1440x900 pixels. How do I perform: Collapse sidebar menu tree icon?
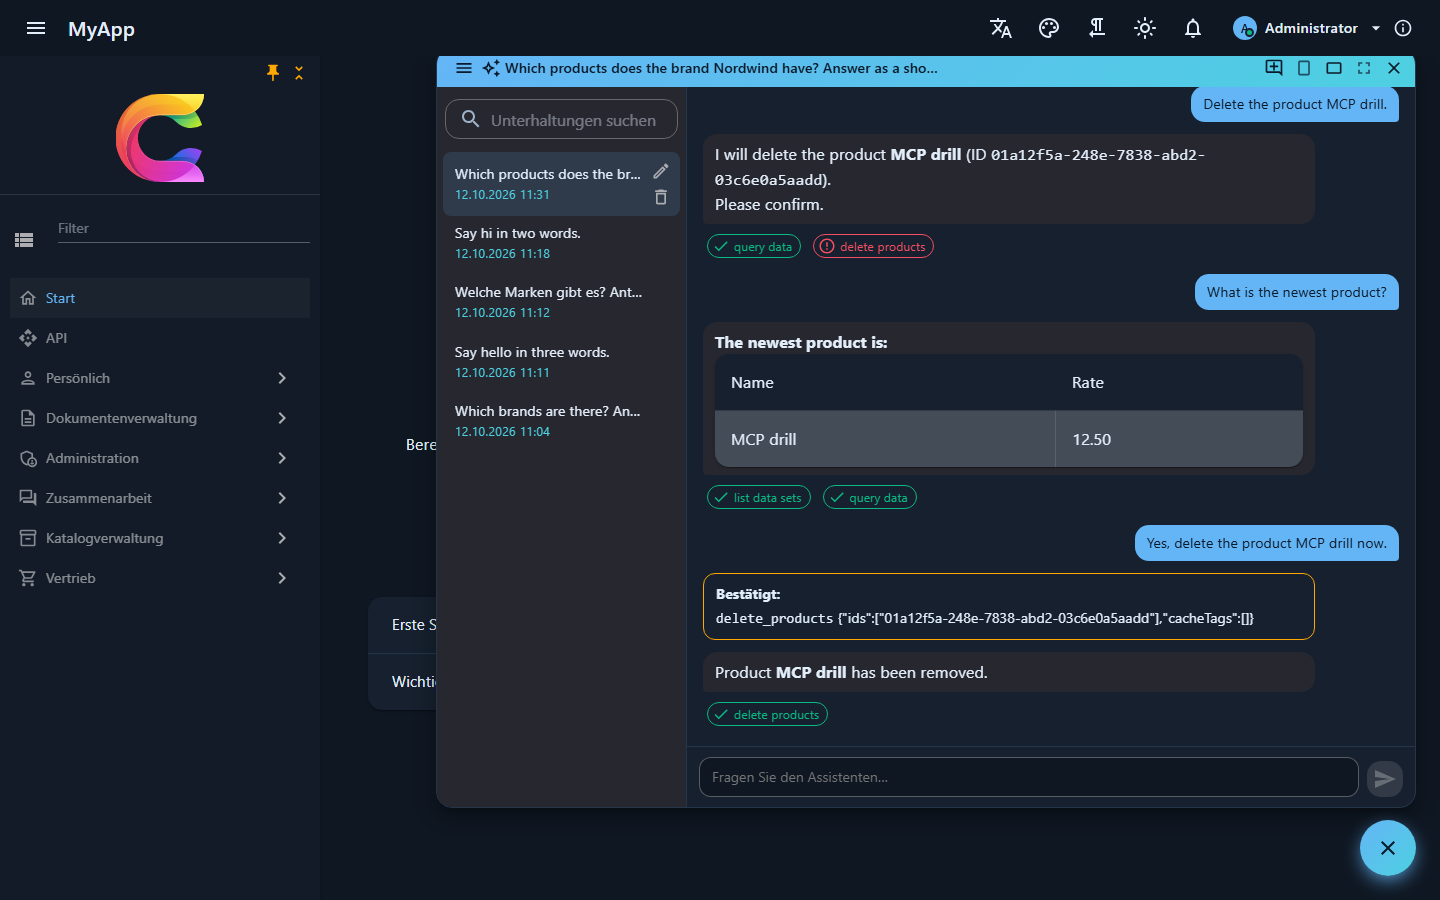(x=299, y=72)
